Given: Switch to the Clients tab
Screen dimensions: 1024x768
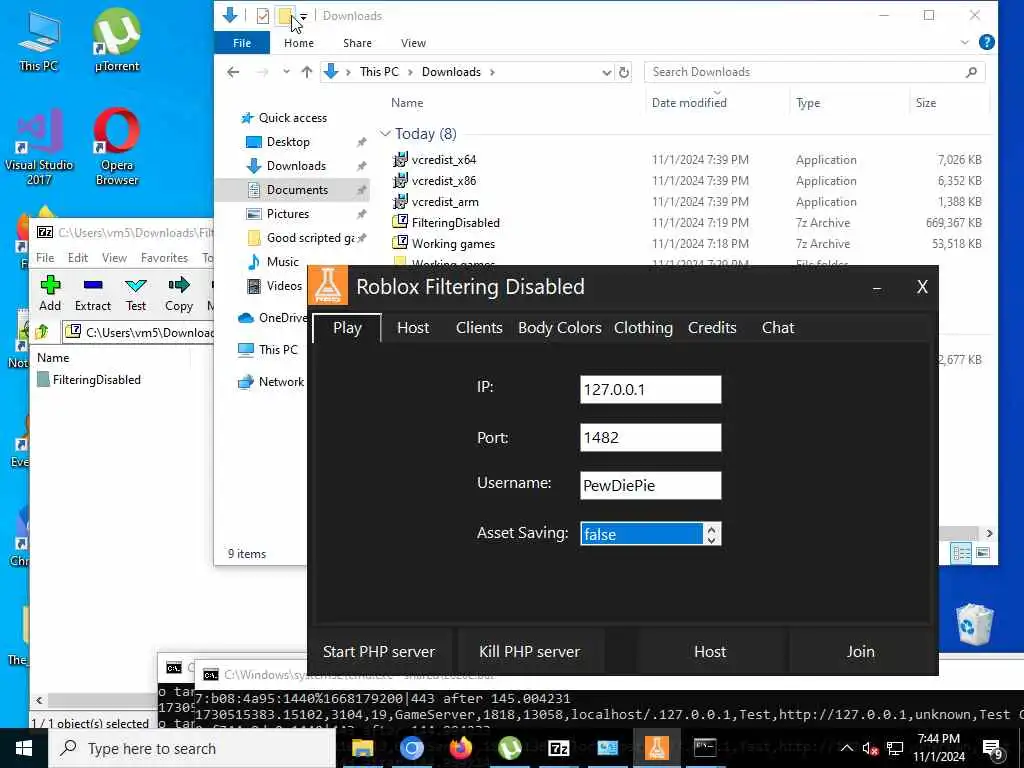Looking at the screenshot, I should (479, 328).
